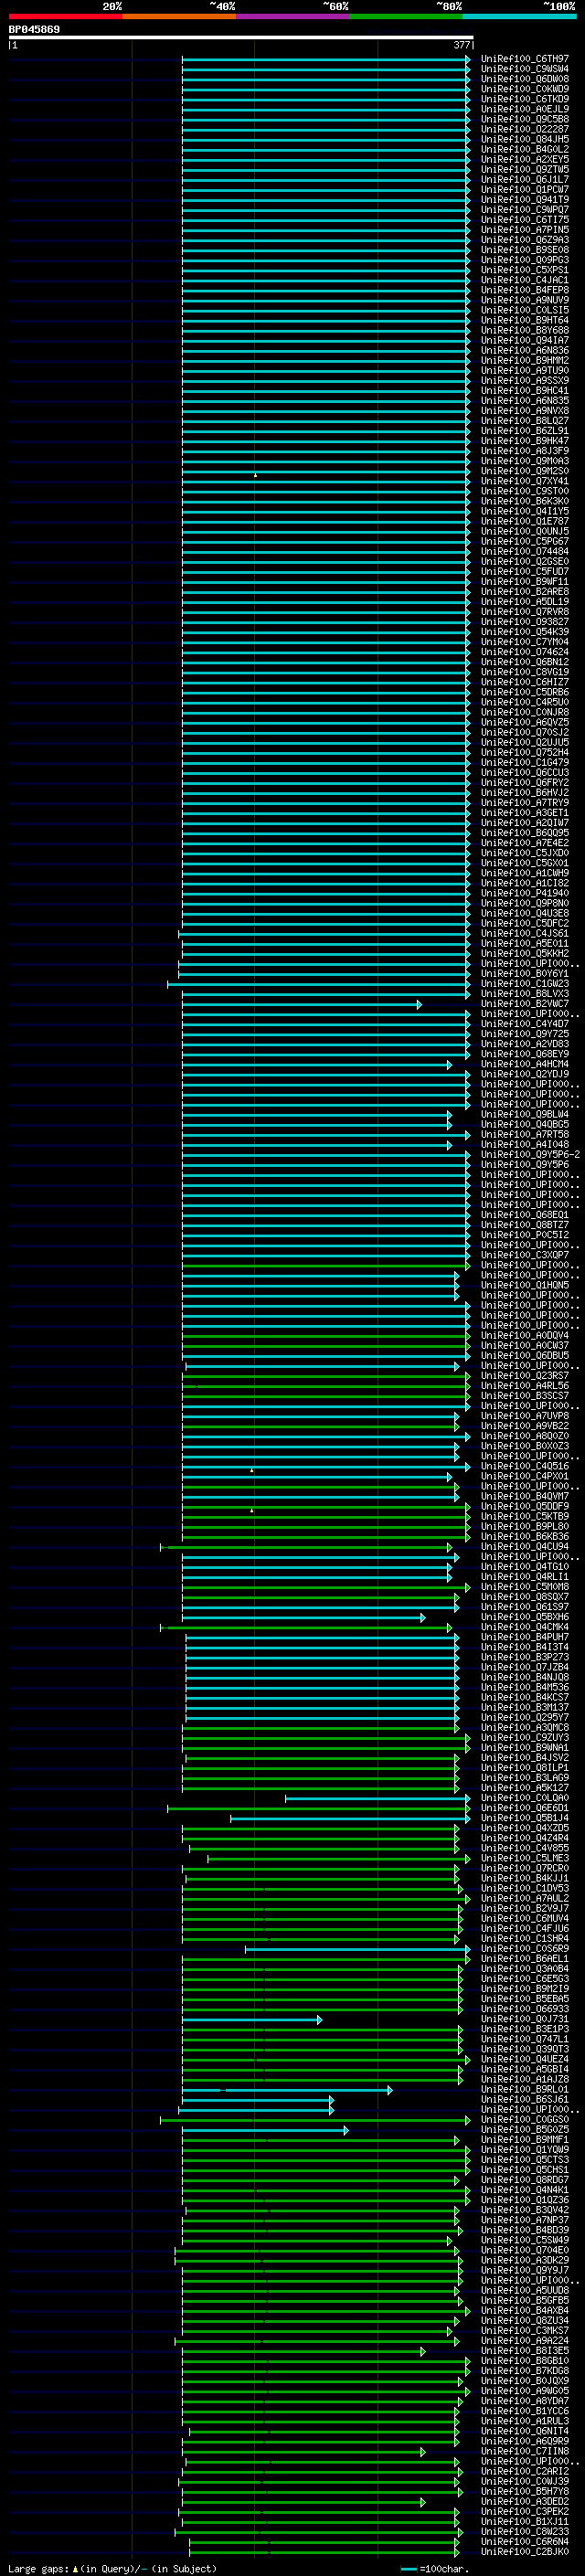
Task: Click the purple ~60% identity legend segment
Action: point(293,16)
